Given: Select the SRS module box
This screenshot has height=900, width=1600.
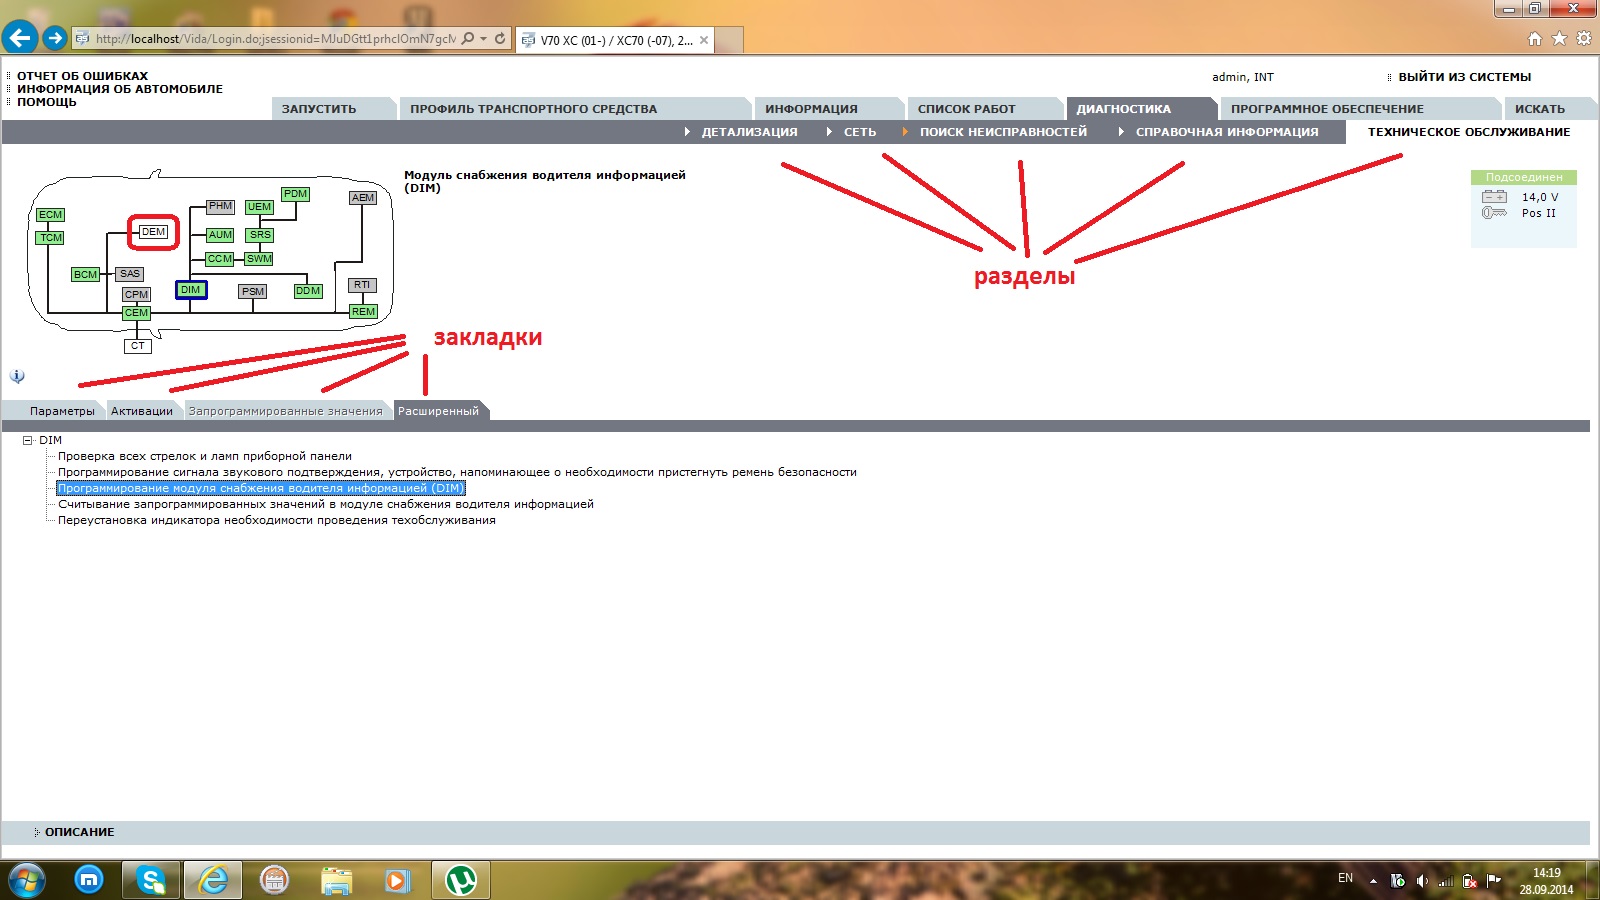Looking at the screenshot, I should click(260, 235).
